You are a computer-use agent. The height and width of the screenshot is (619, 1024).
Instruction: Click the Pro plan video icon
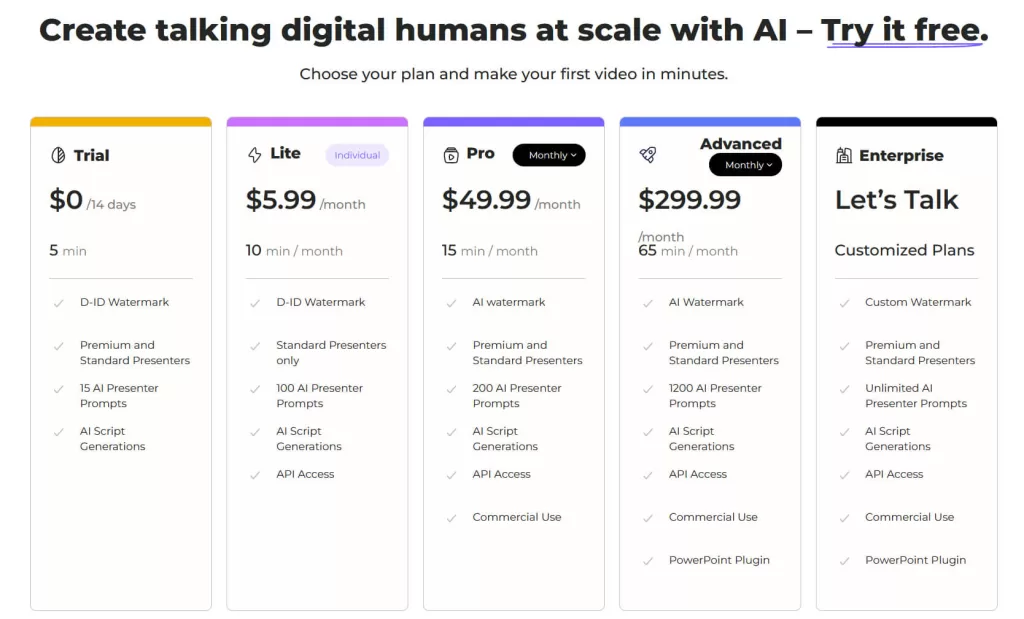[x=451, y=155]
